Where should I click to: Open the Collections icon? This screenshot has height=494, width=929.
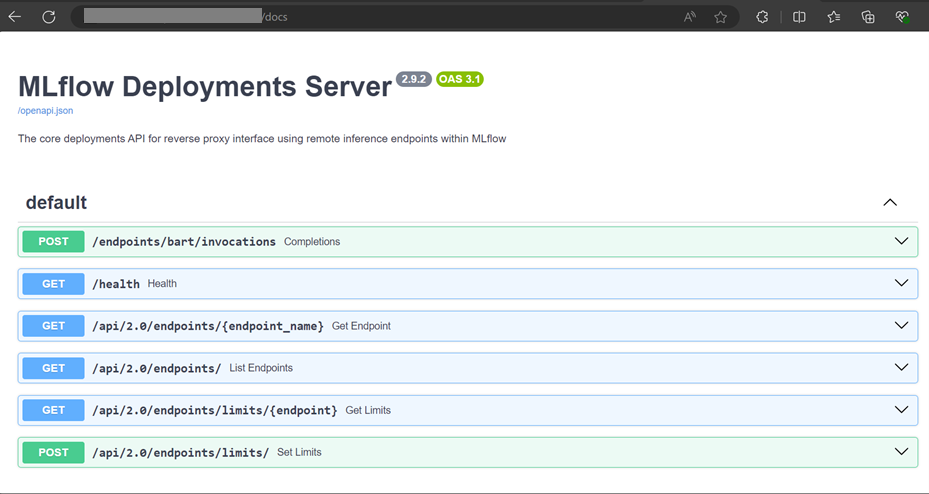[x=868, y=17]
